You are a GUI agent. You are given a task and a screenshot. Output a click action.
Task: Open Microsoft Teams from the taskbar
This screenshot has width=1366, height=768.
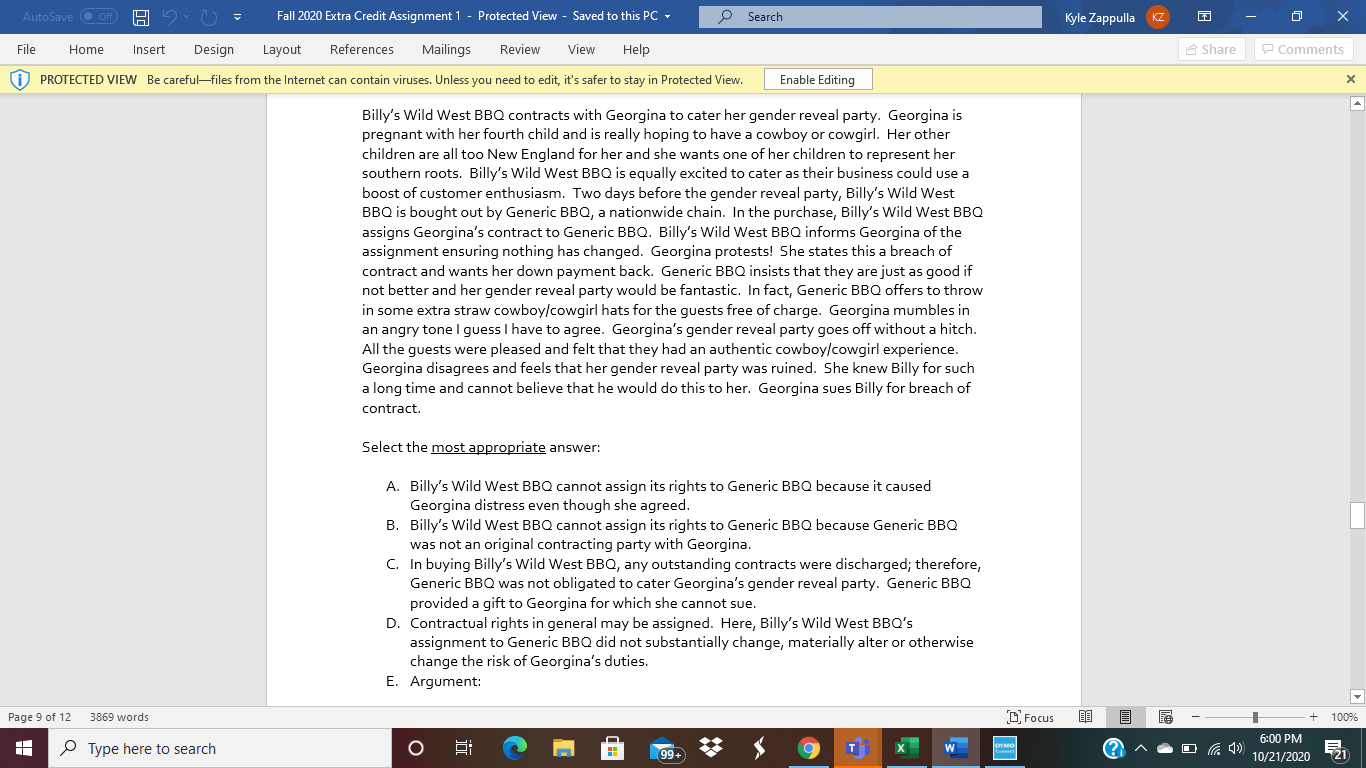click(x=858, y=748)
